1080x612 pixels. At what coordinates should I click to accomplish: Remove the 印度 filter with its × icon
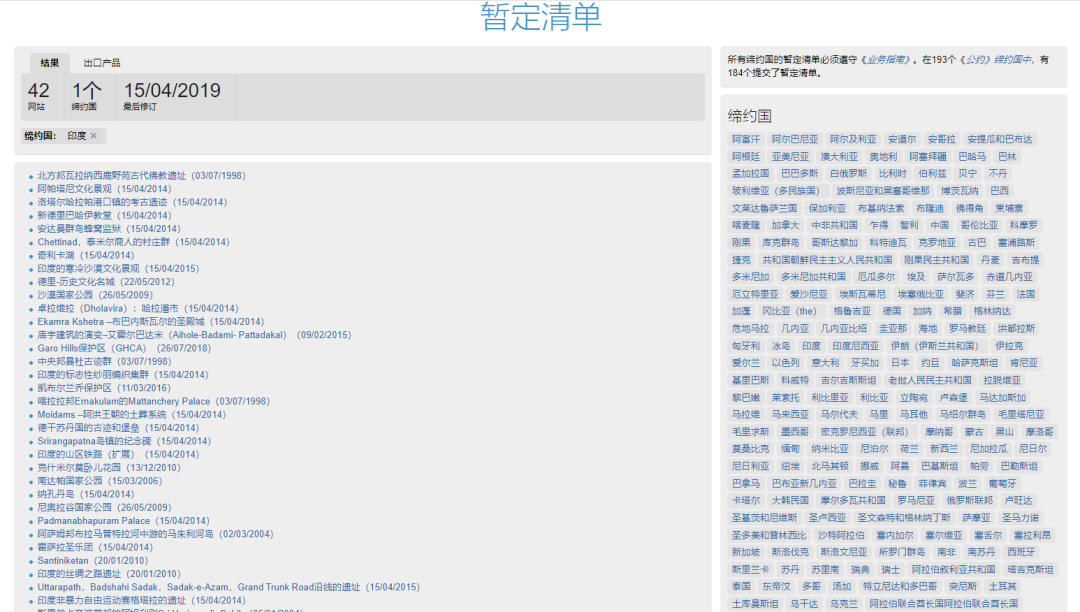click(x=94, y=136)
